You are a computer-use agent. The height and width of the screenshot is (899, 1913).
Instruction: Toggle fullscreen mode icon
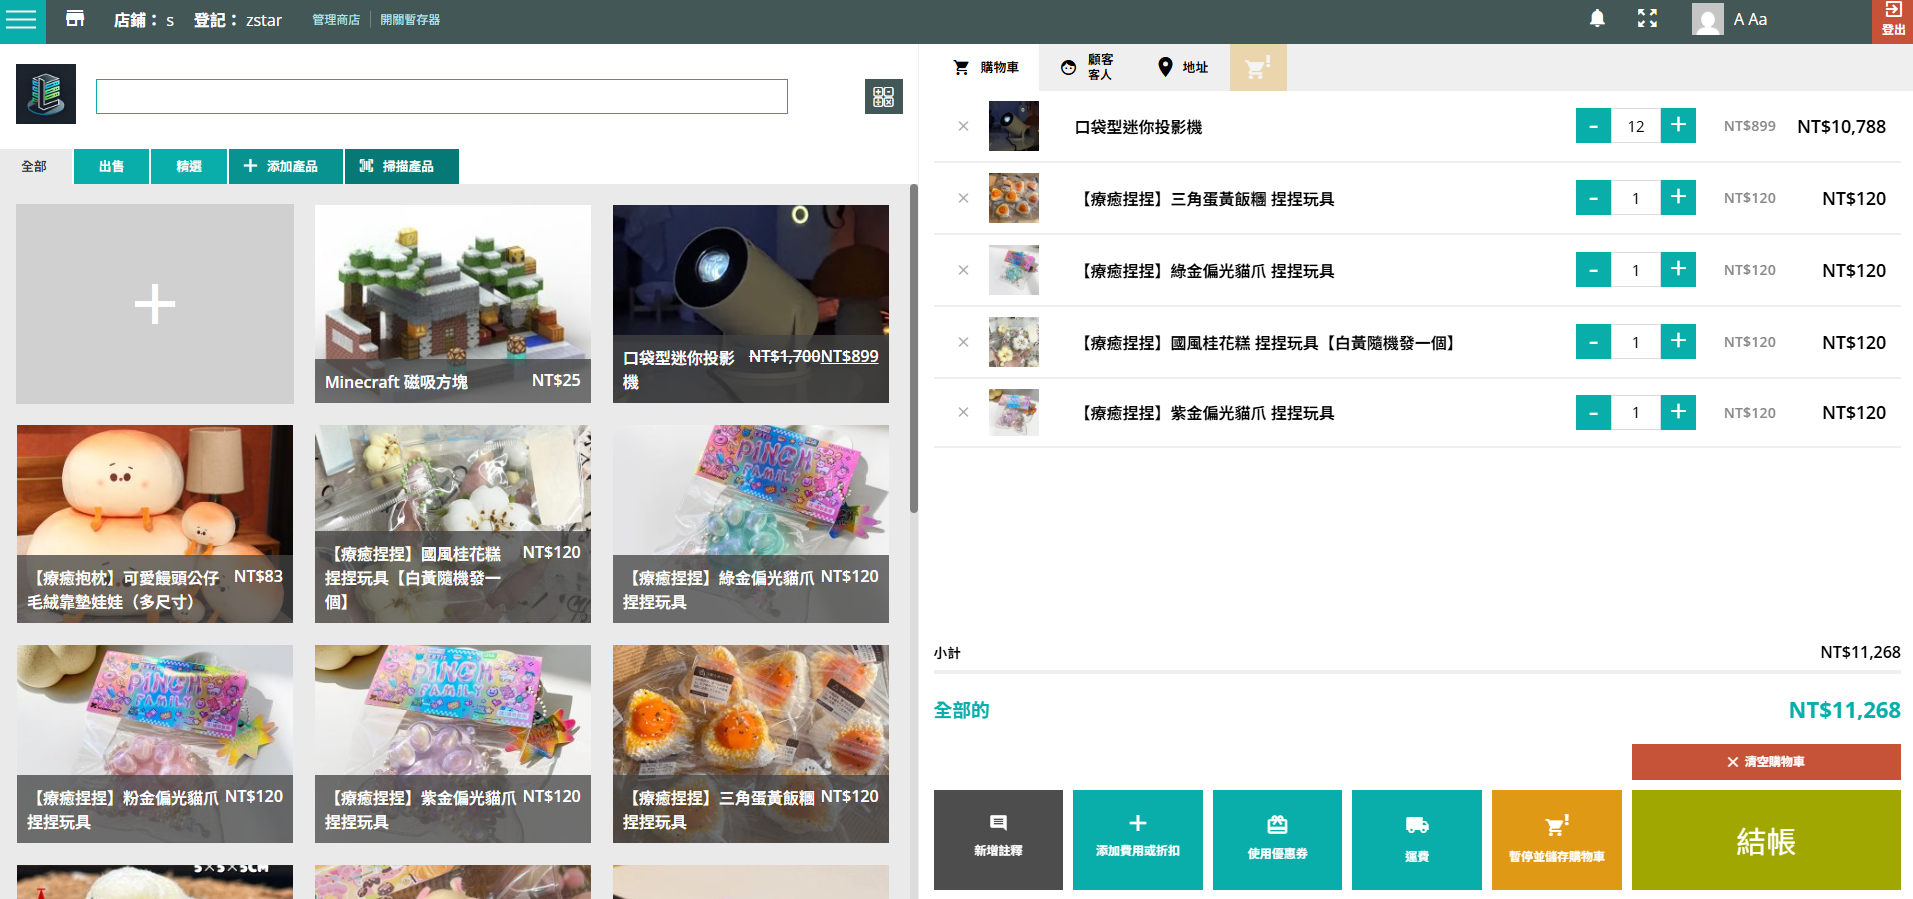click(x=1647, y=18)
